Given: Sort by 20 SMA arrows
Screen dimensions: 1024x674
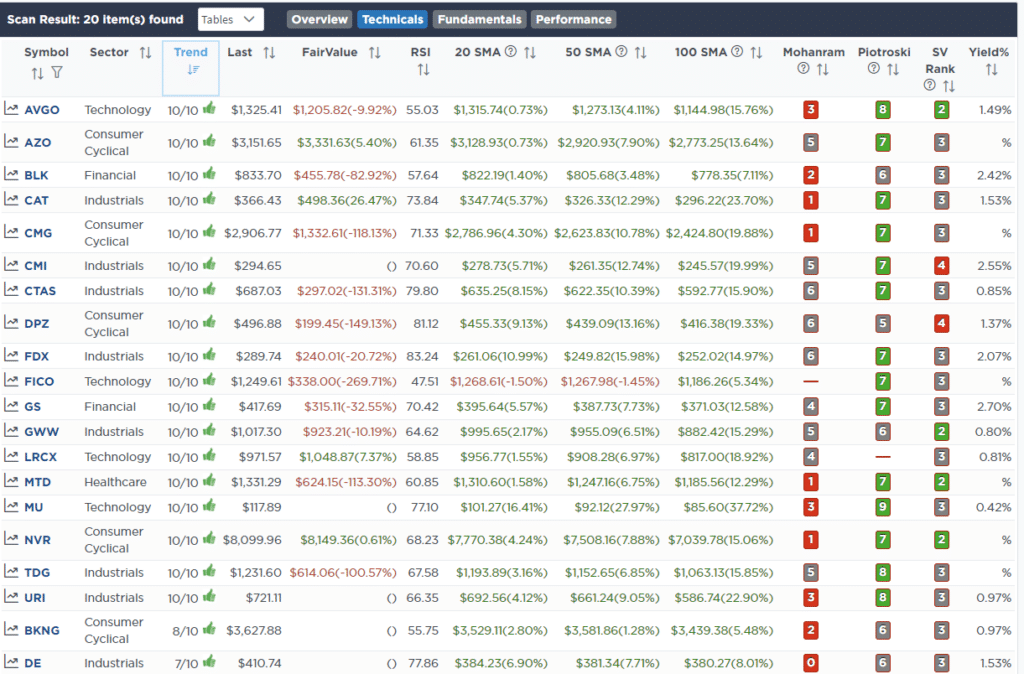Looking at the screenshot, I should (530, 53).
